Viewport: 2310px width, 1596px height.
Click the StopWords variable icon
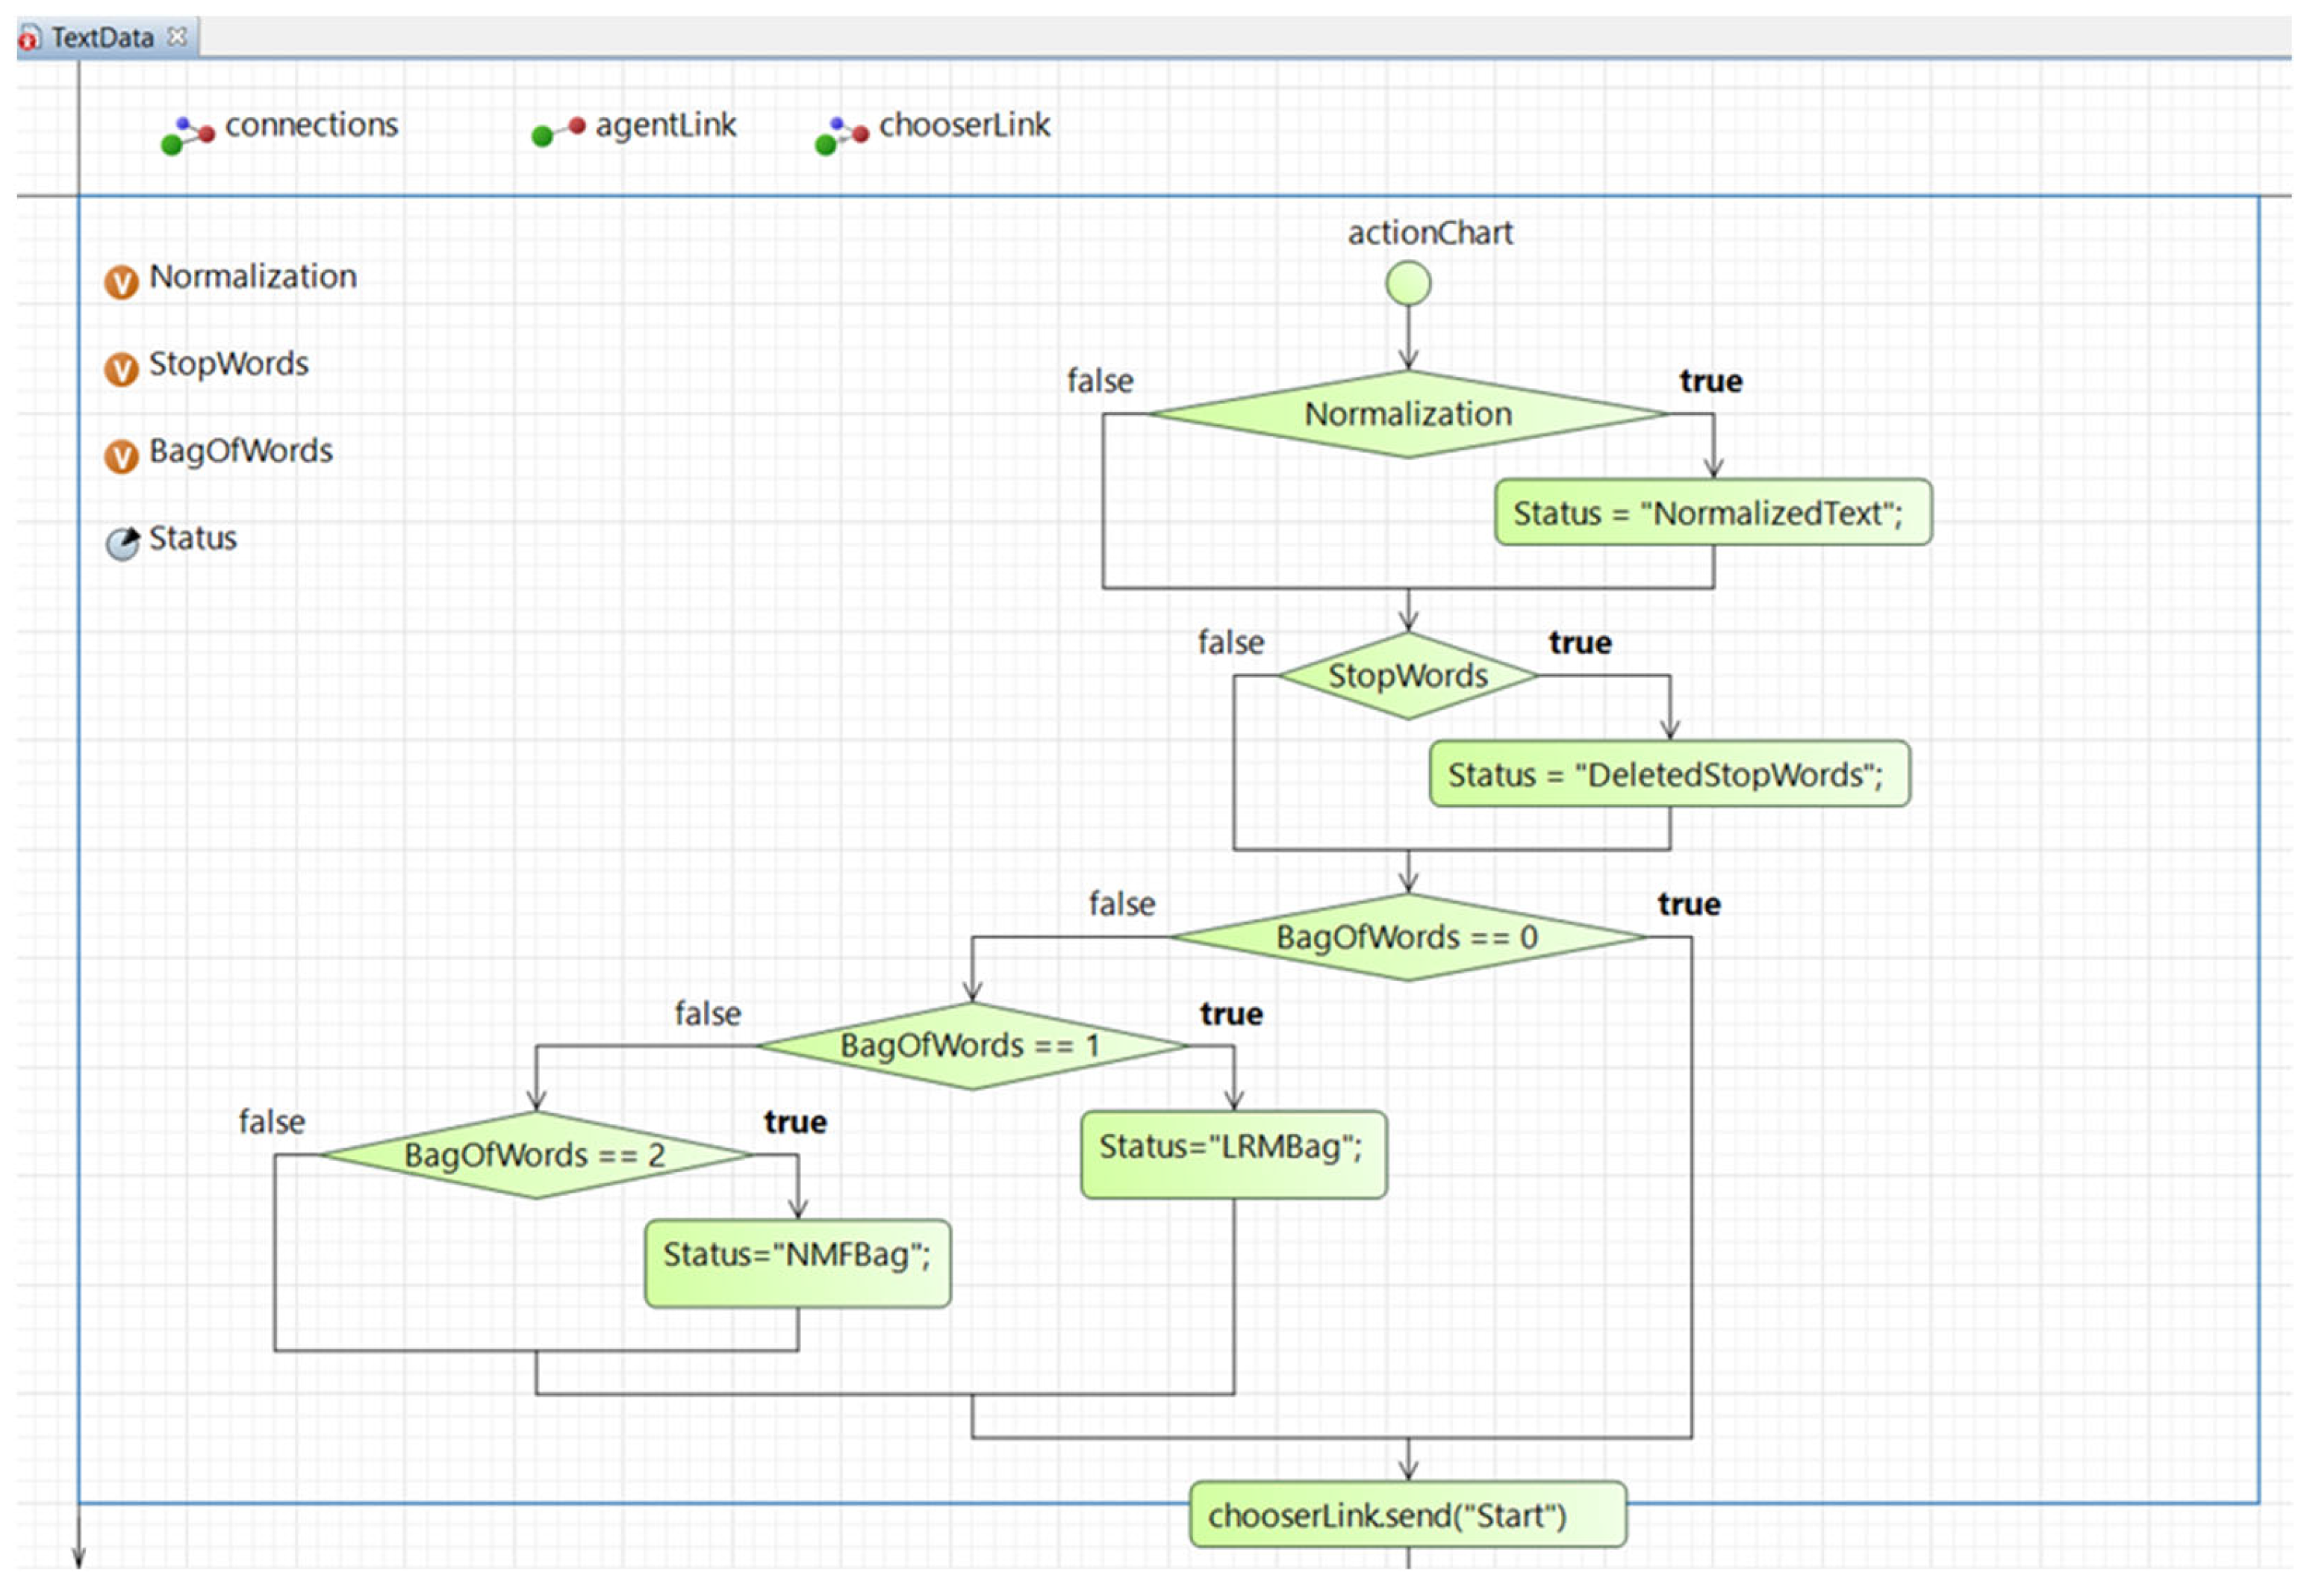point(121,370)
